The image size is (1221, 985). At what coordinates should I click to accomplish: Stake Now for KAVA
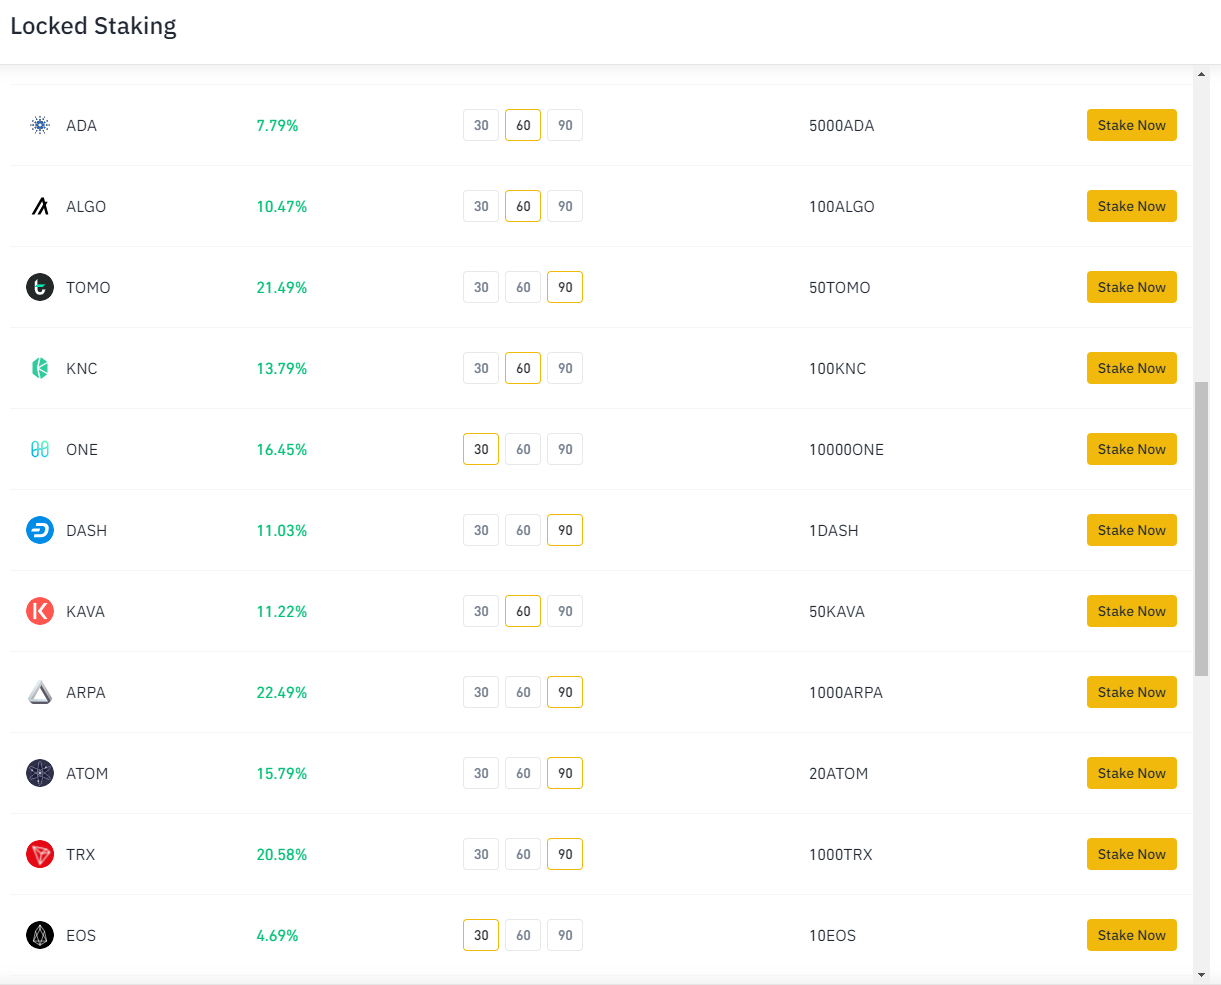(1132, 611)
